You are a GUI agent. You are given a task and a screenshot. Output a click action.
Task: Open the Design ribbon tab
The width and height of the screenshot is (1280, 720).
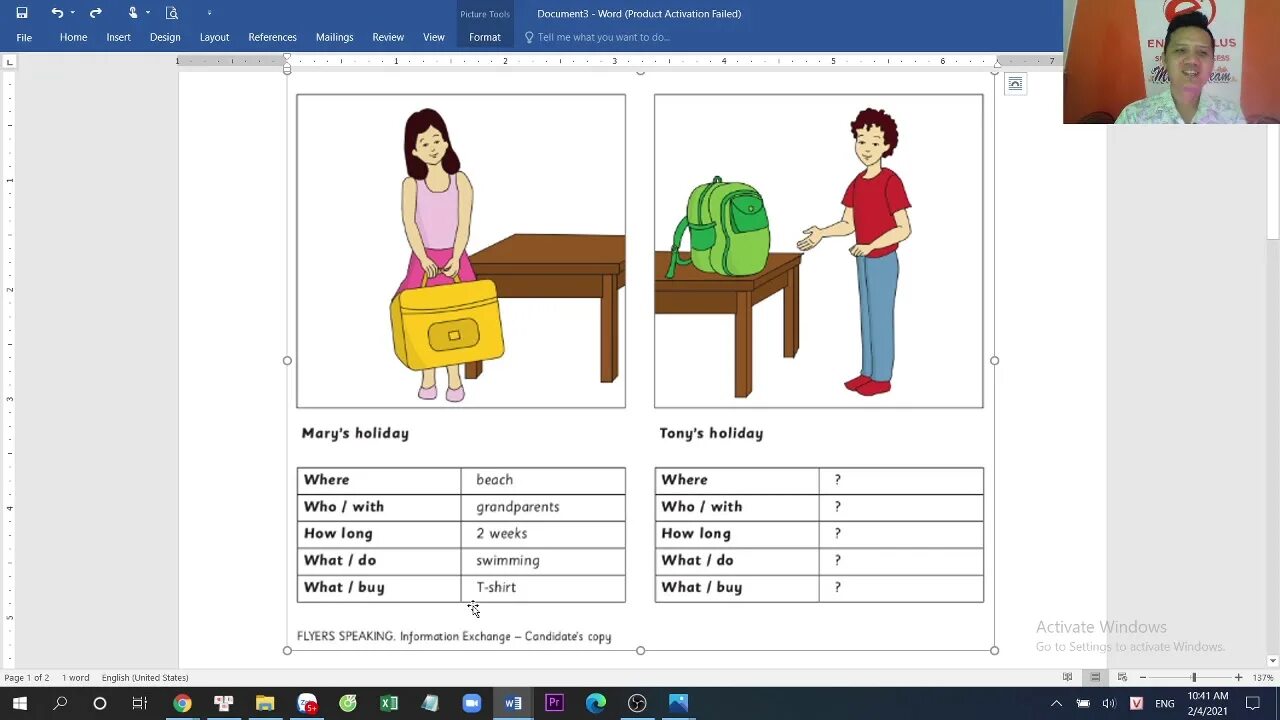pos(165,37)
